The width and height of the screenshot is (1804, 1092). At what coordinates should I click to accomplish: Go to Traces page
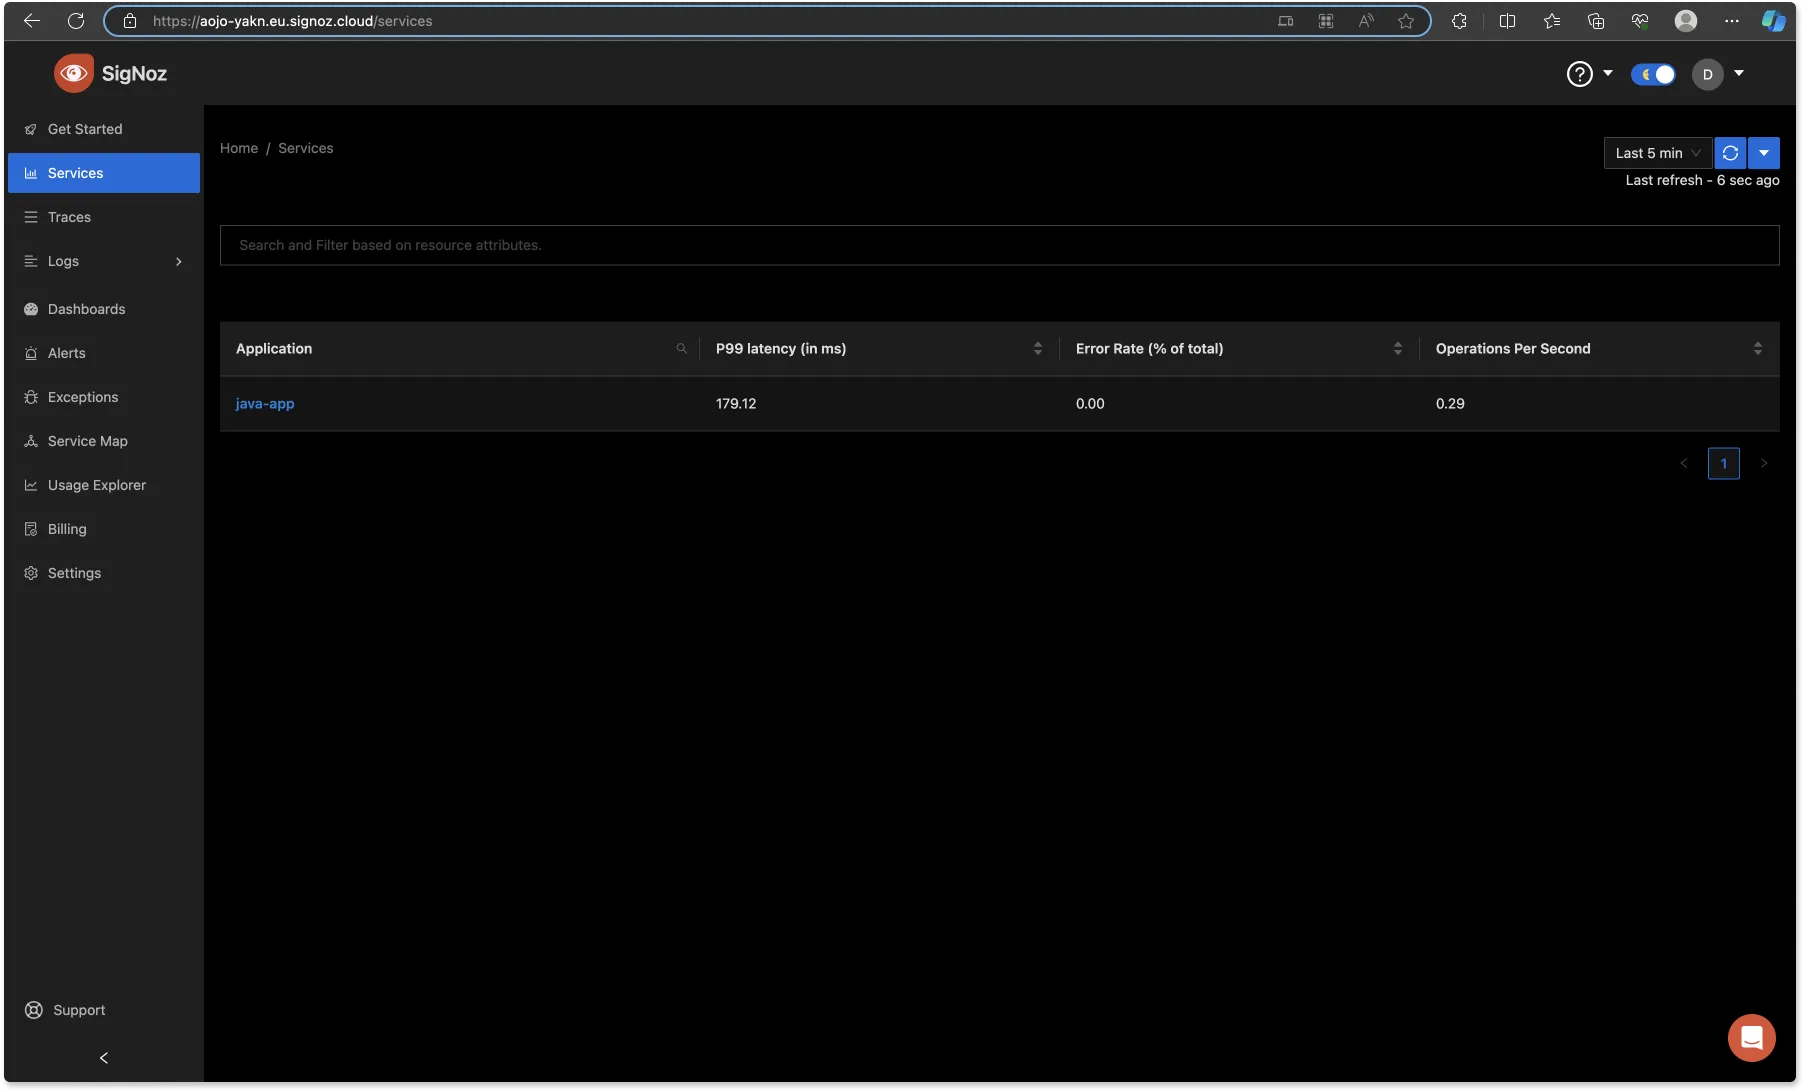[104, 217]
